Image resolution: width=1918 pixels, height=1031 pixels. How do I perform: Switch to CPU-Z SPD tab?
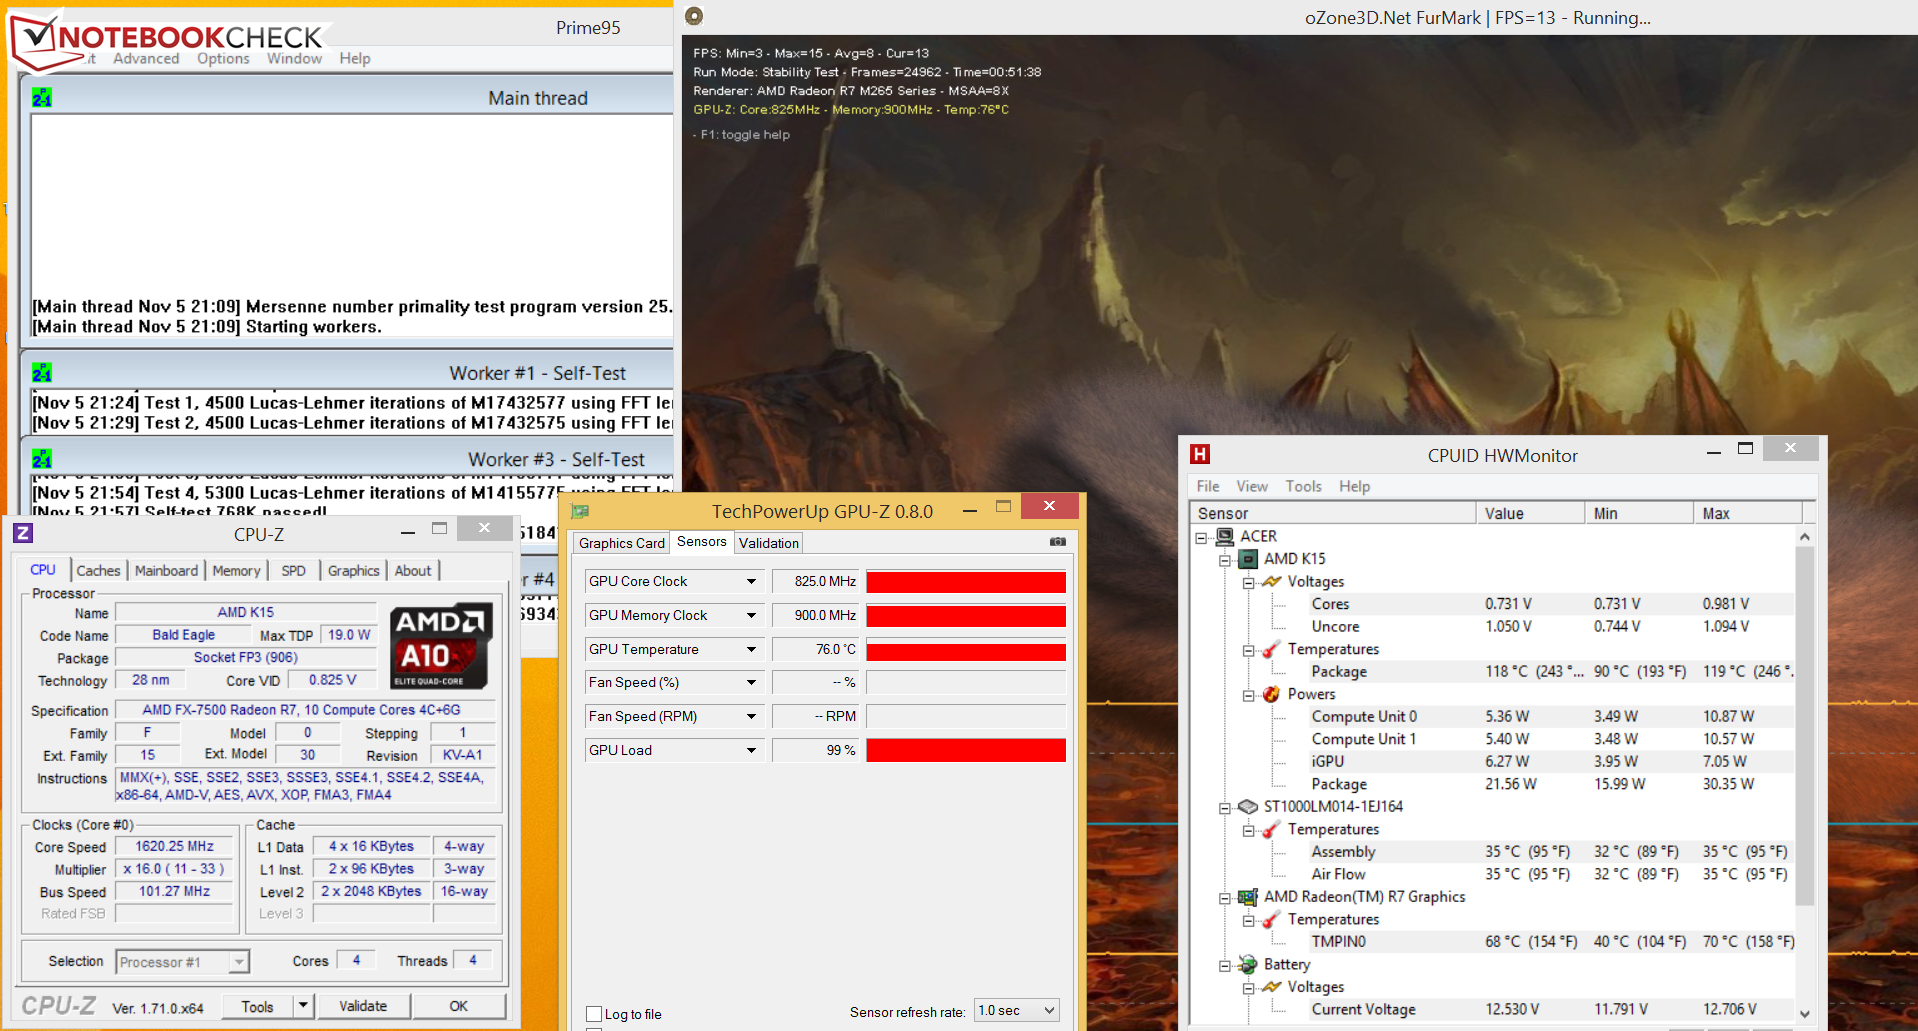(293, 570)
